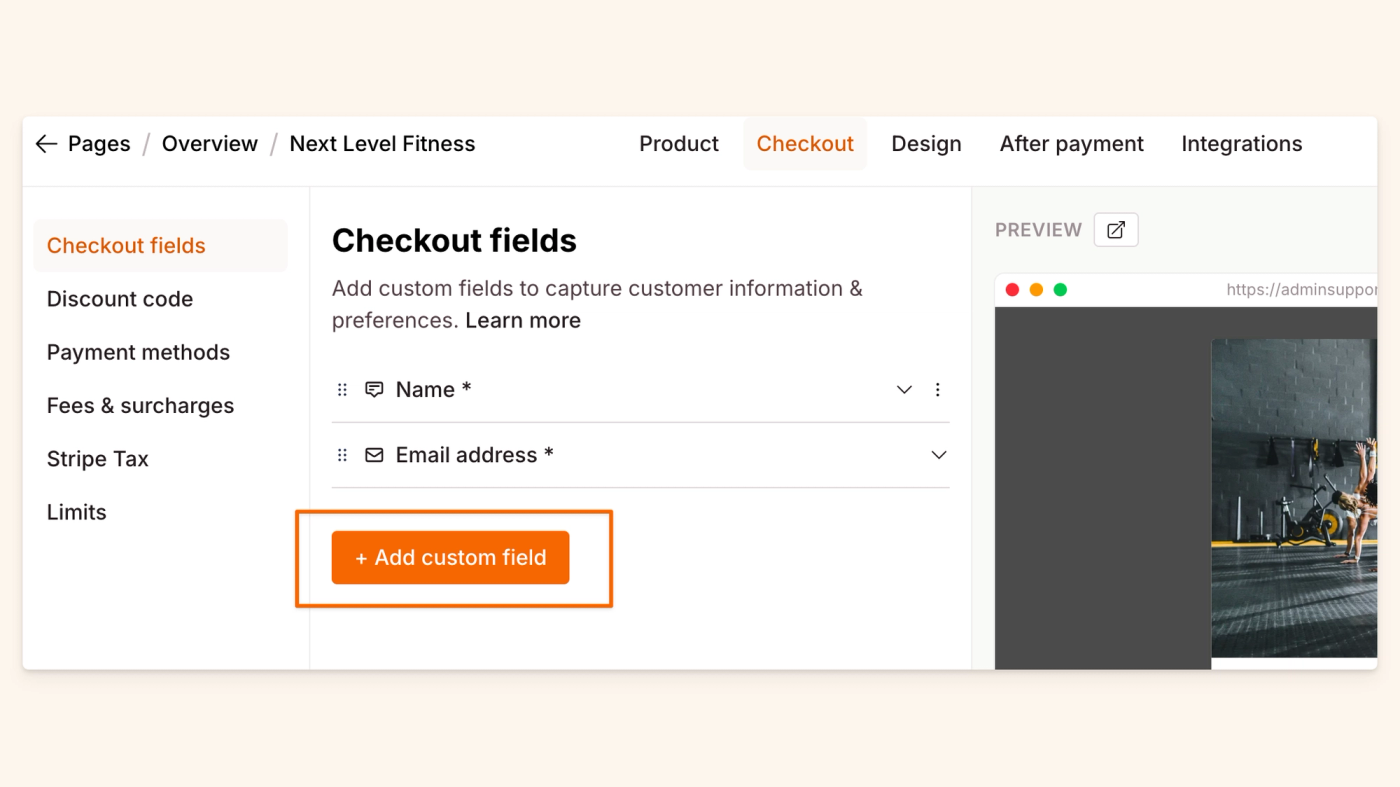Click Add custom field button

[x=450, y=558]
